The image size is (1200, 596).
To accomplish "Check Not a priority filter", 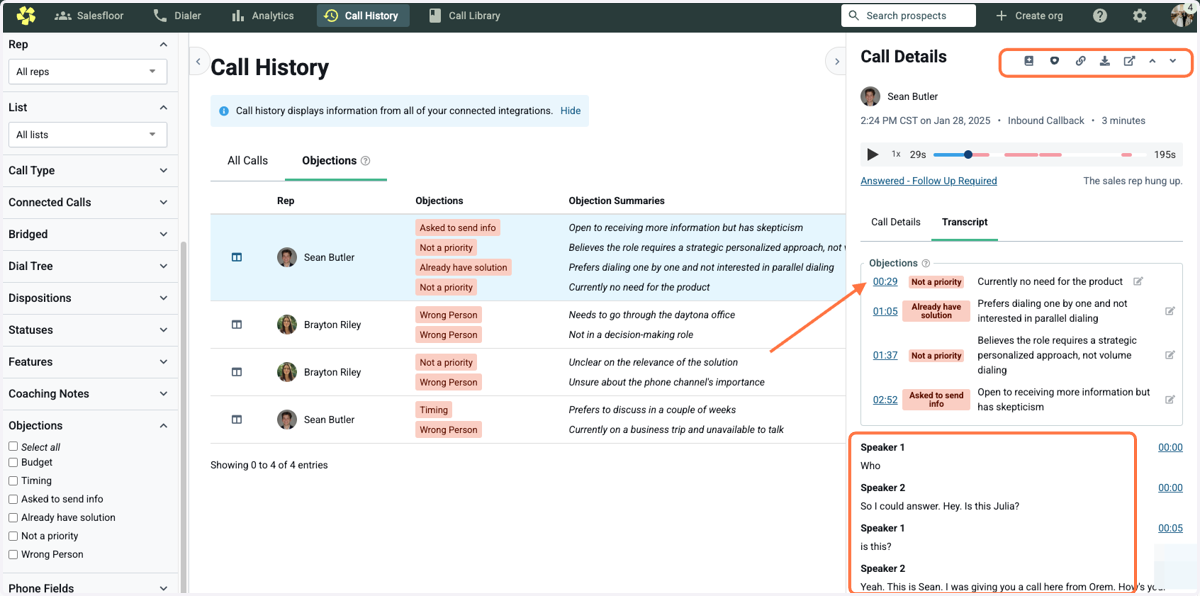I will tap(13, 536).
